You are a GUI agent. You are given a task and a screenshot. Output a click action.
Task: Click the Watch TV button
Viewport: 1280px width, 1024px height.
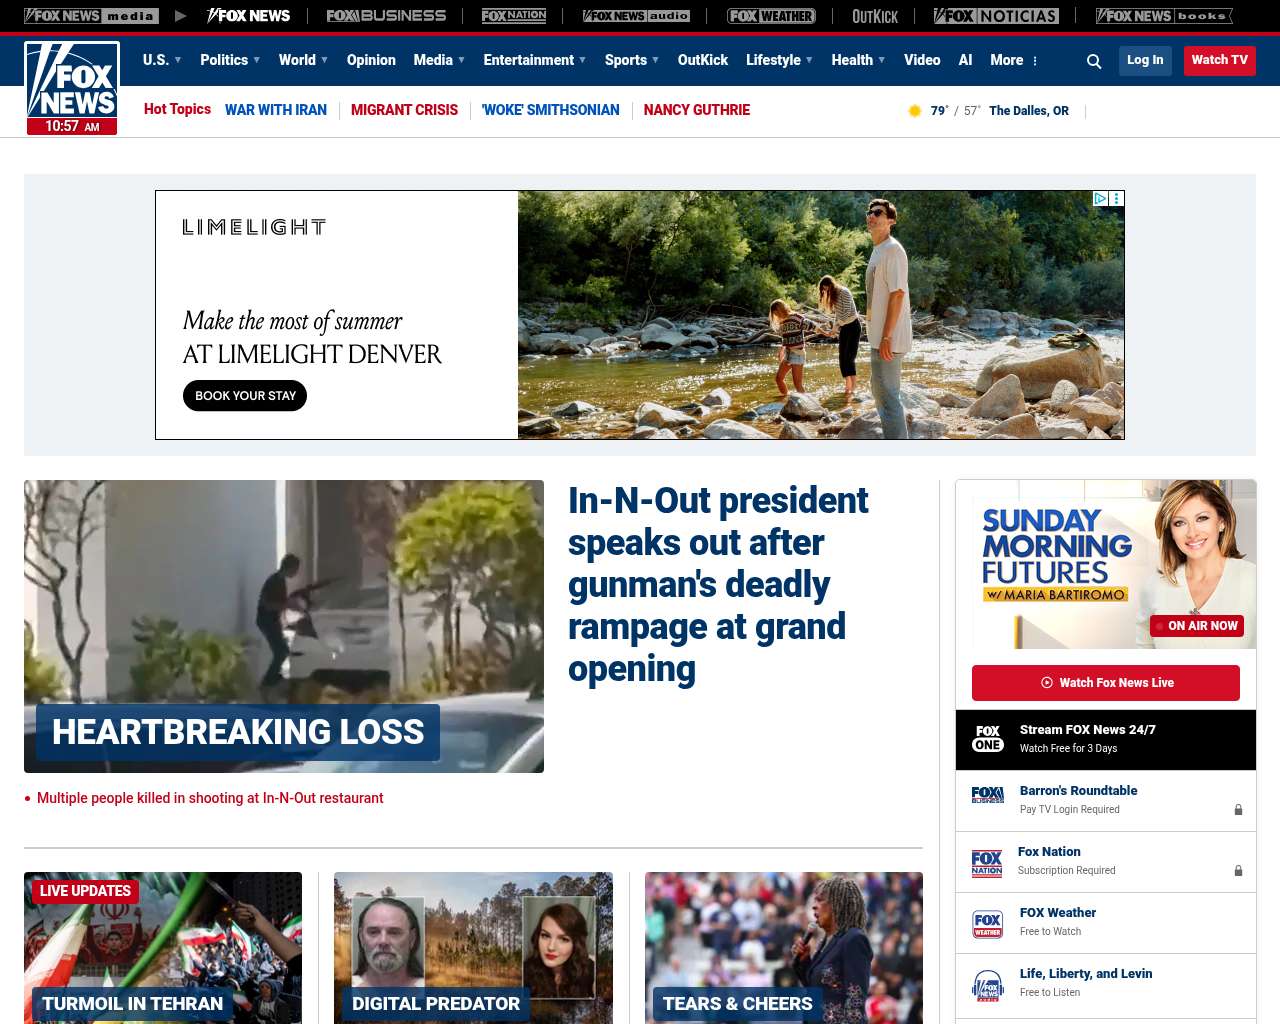click(1220, 60)
